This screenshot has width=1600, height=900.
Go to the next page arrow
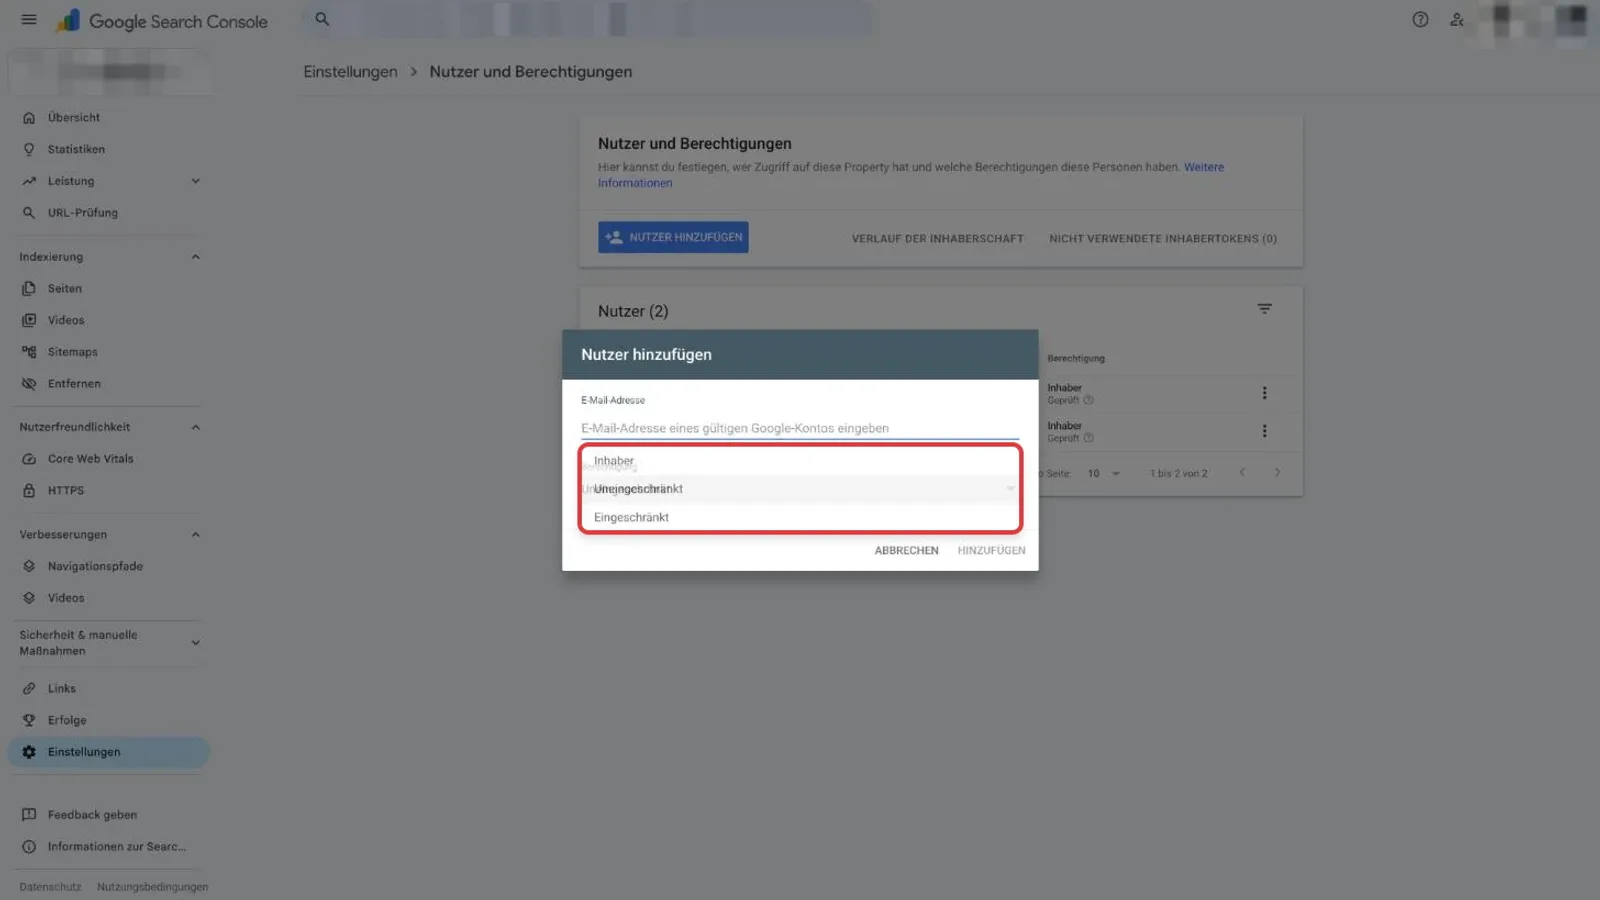[x=1277, y=473]
